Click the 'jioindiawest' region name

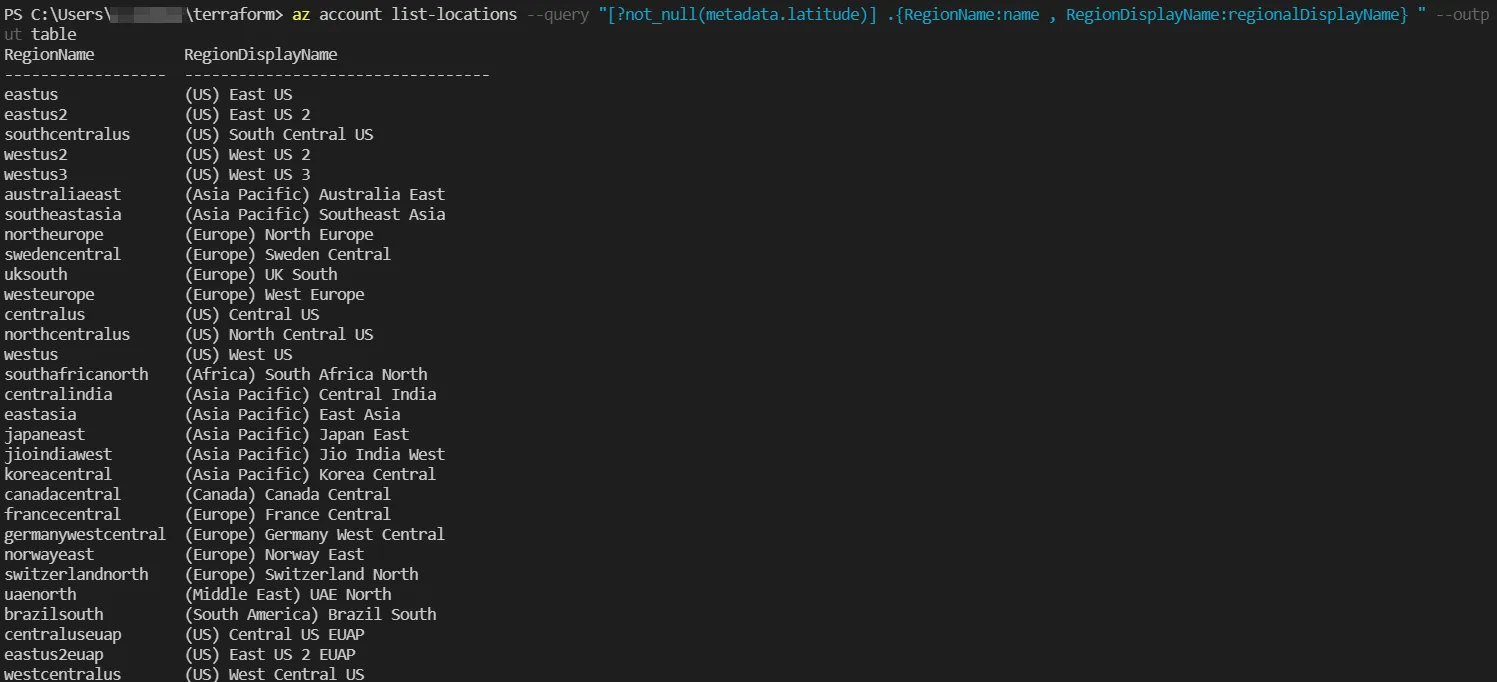click(x=58, y=455)
